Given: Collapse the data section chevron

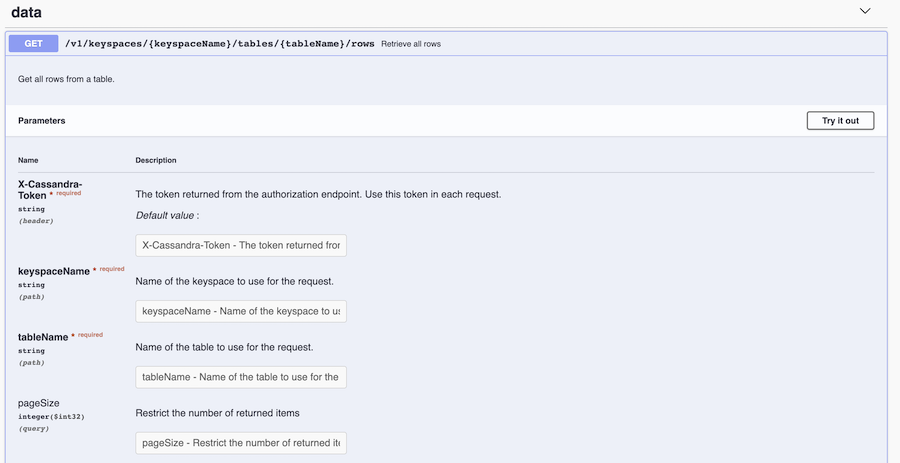Looking at the screenshot, I should [865, 11].
